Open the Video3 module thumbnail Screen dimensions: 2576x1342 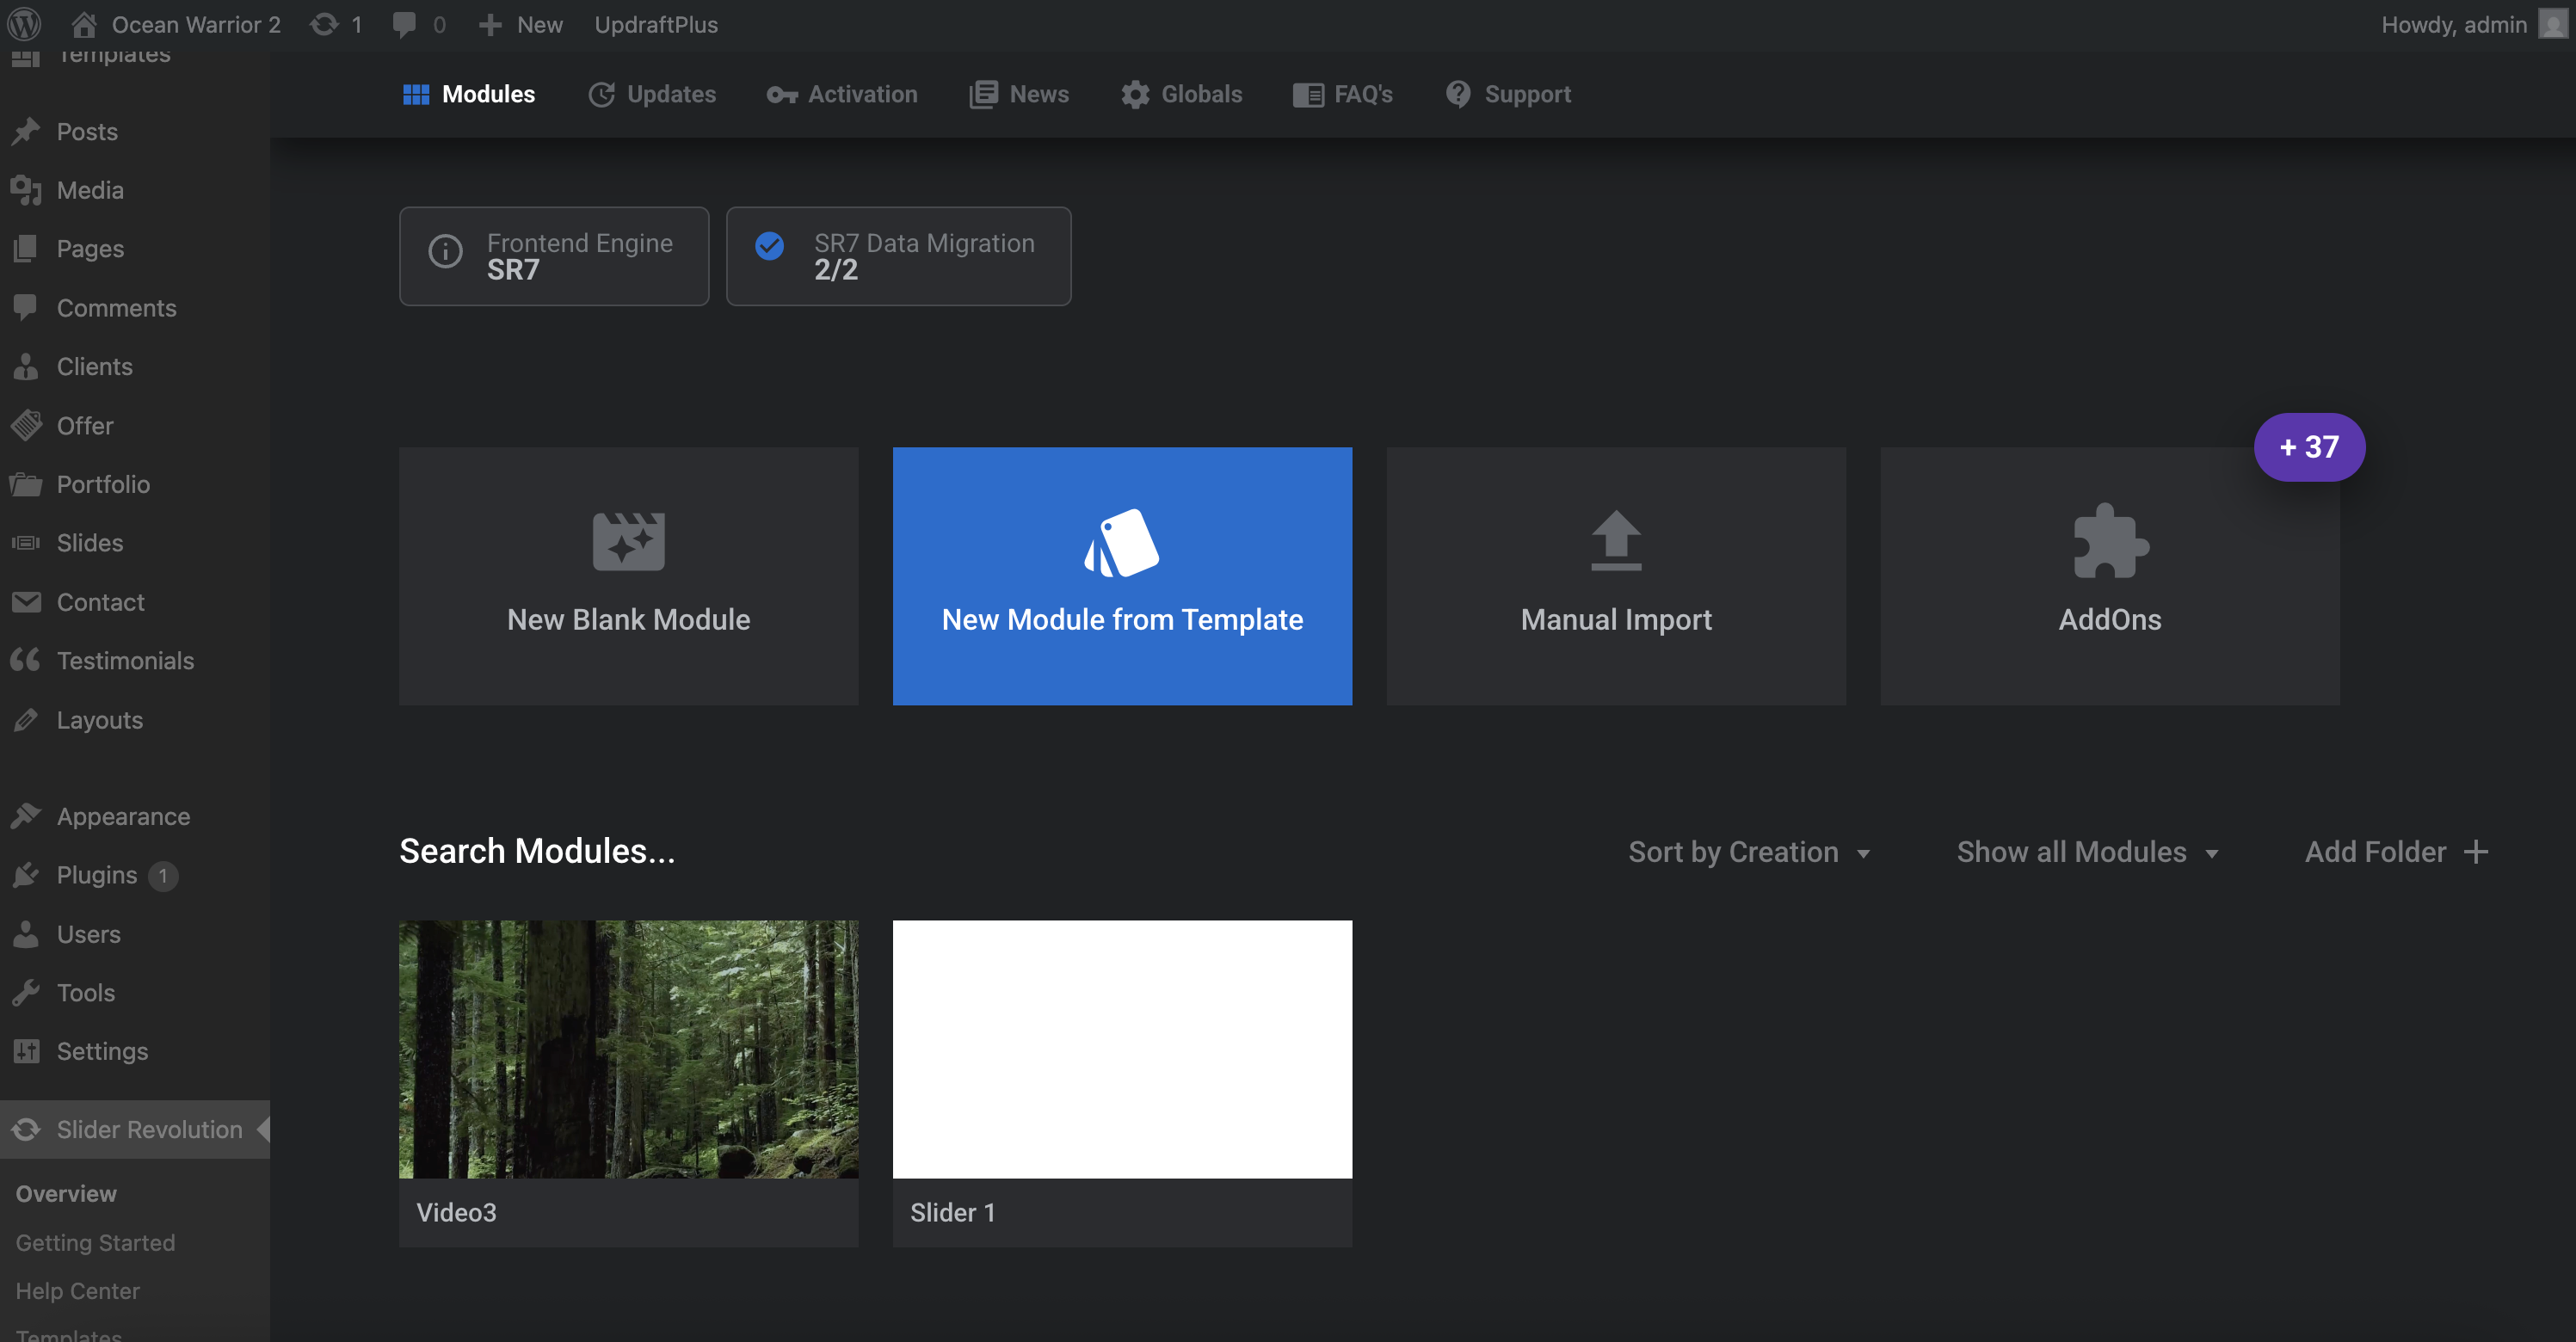pos(628,1049)
